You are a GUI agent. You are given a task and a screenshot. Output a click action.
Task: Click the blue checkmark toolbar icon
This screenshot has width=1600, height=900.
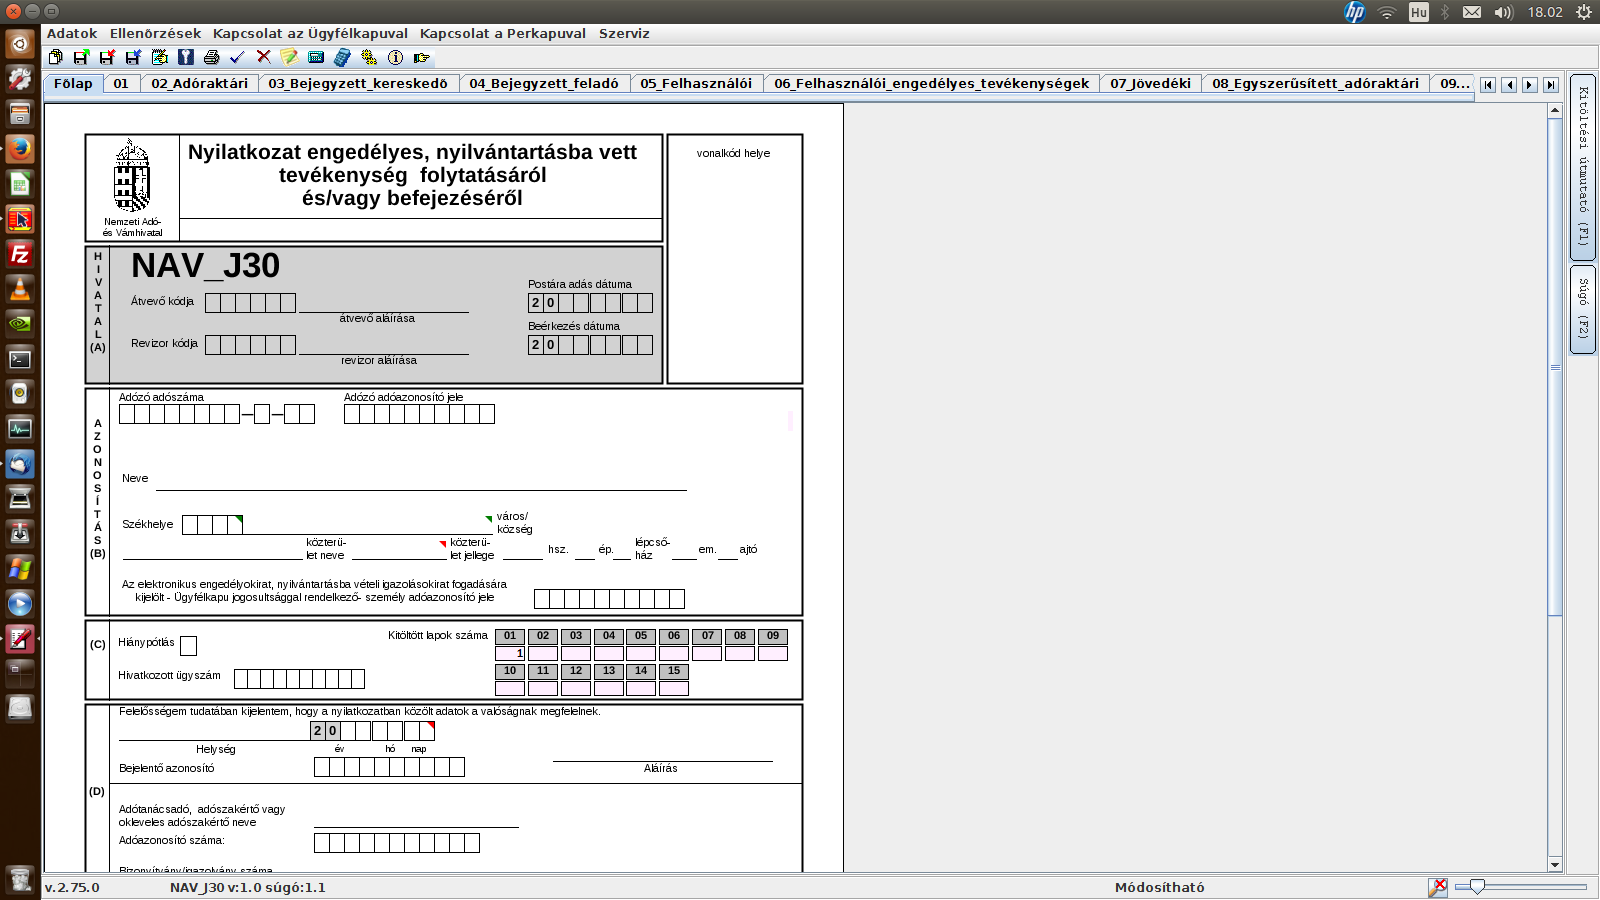(237, 58)
